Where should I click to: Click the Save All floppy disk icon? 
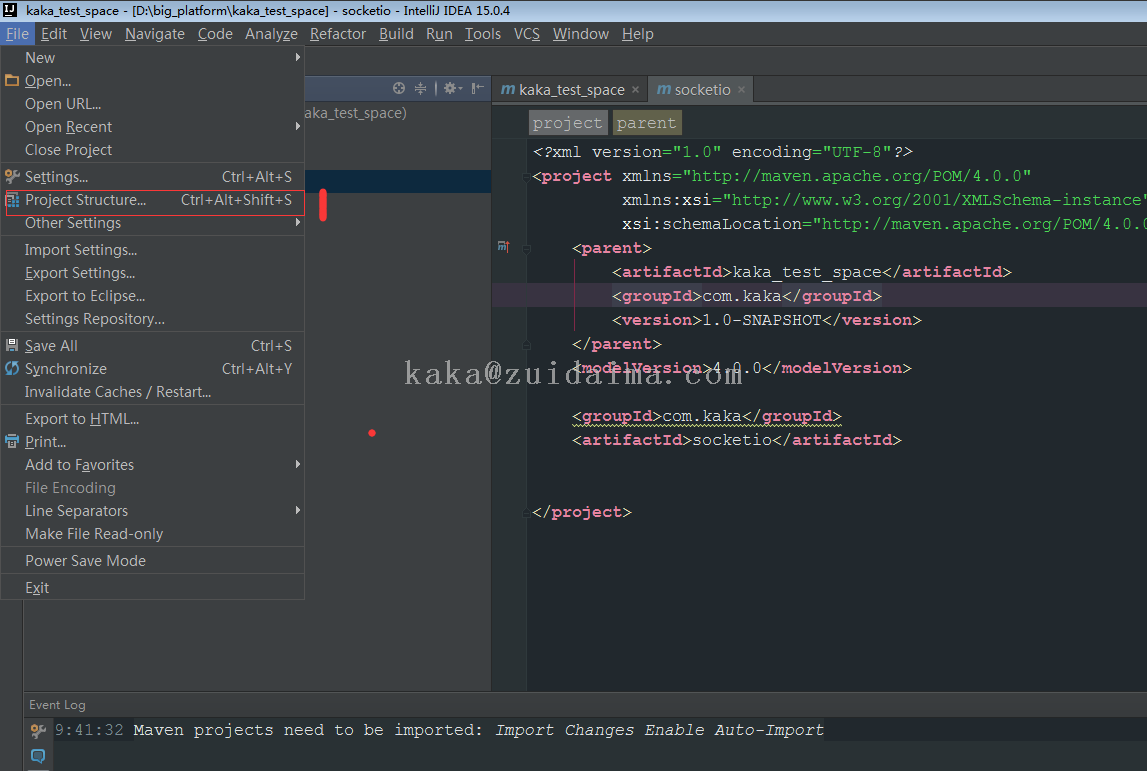(12, 345)
